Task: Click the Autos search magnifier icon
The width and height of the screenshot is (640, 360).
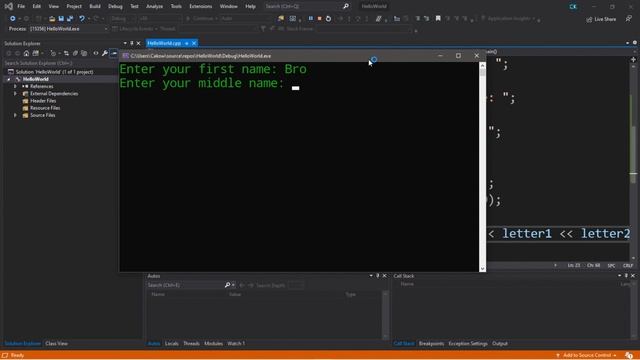Action: (227, 285)
